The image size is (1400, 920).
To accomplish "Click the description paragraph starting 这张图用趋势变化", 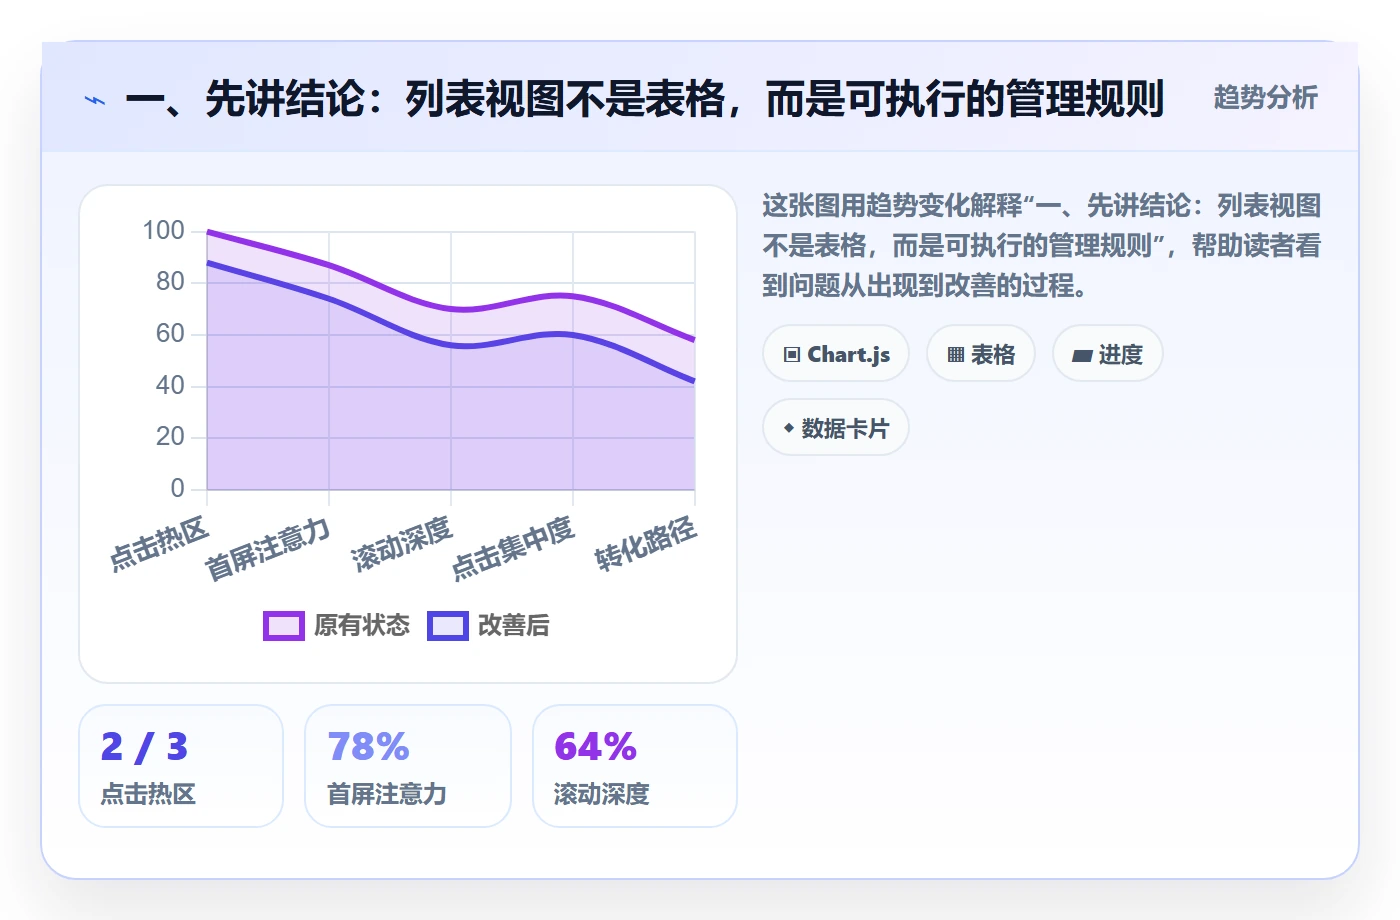I will [x=1041, y=246].
